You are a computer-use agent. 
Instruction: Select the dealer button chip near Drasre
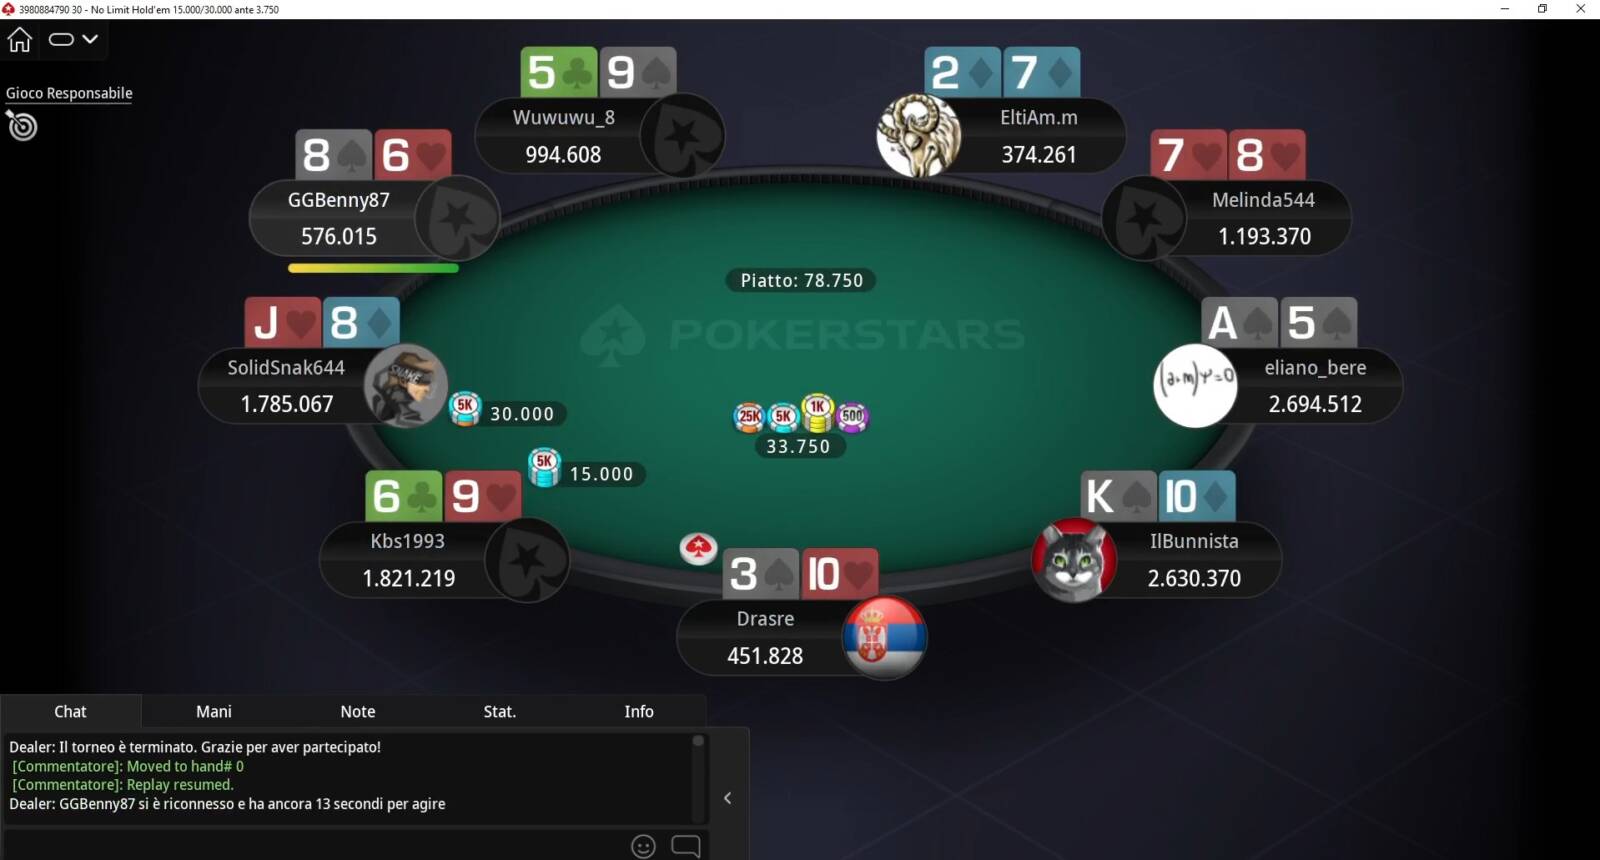(698, 548)
